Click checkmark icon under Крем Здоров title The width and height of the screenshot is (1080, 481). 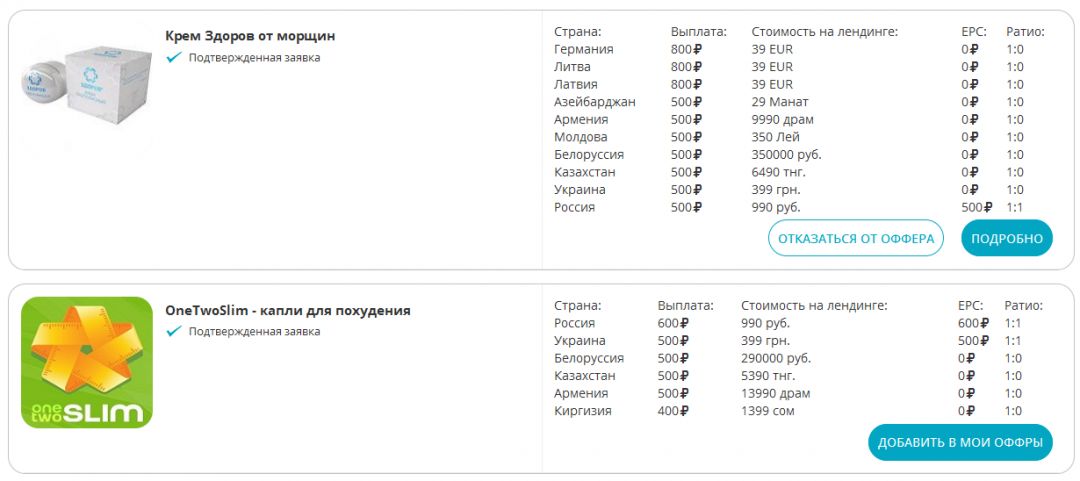(x=174, y=58)
